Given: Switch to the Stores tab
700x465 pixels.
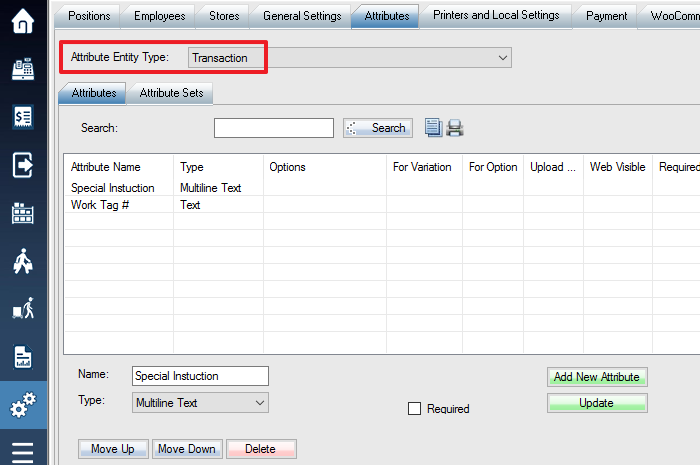Looking at the screenshot, I should coord(224,16).
